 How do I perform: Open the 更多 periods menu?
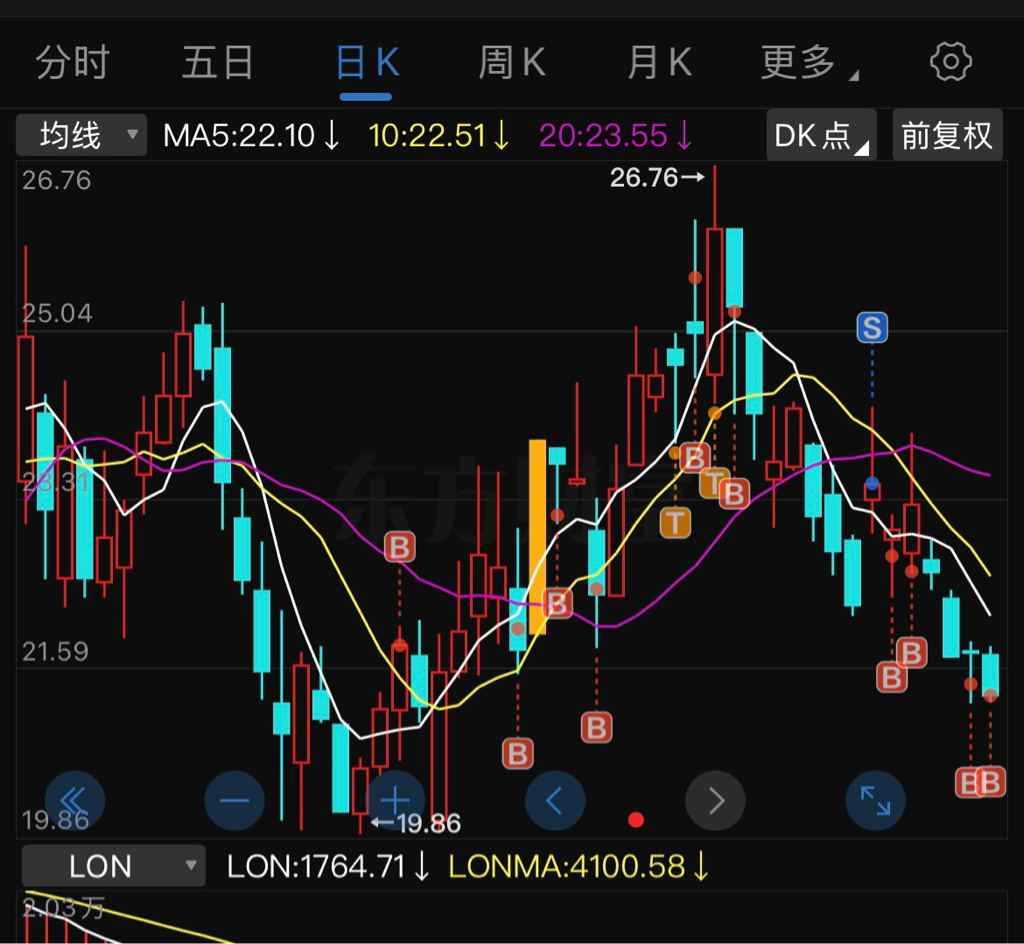(808, 63)
